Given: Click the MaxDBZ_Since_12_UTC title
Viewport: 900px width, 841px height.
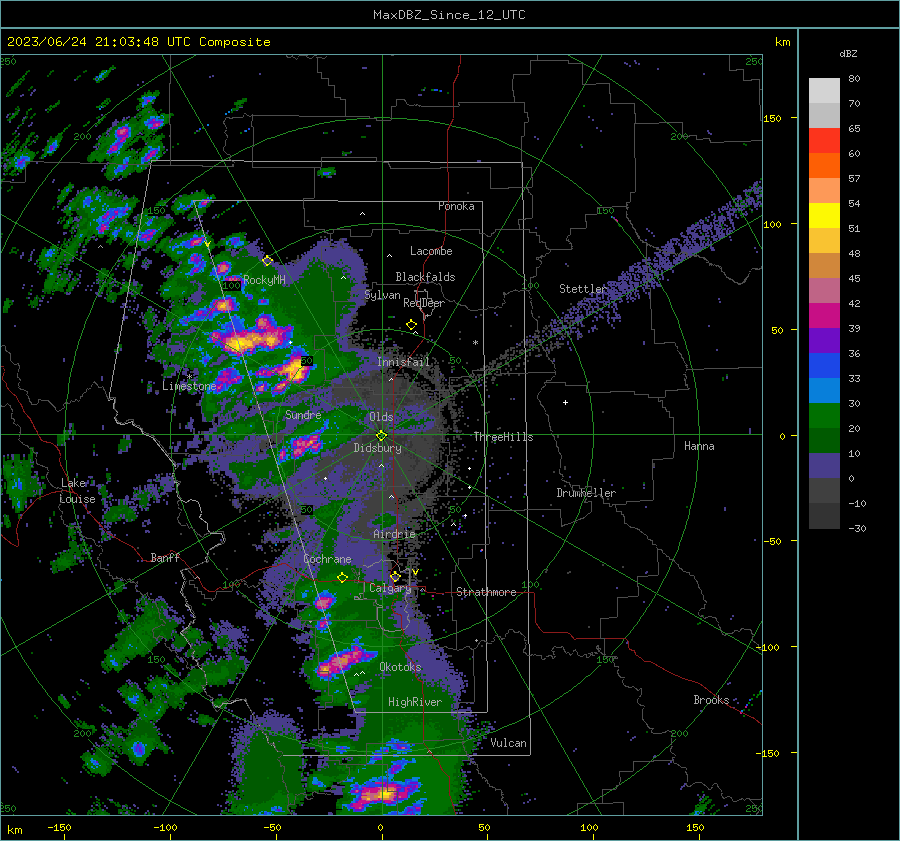Looking at the screenshot, I should pos(449,15).
